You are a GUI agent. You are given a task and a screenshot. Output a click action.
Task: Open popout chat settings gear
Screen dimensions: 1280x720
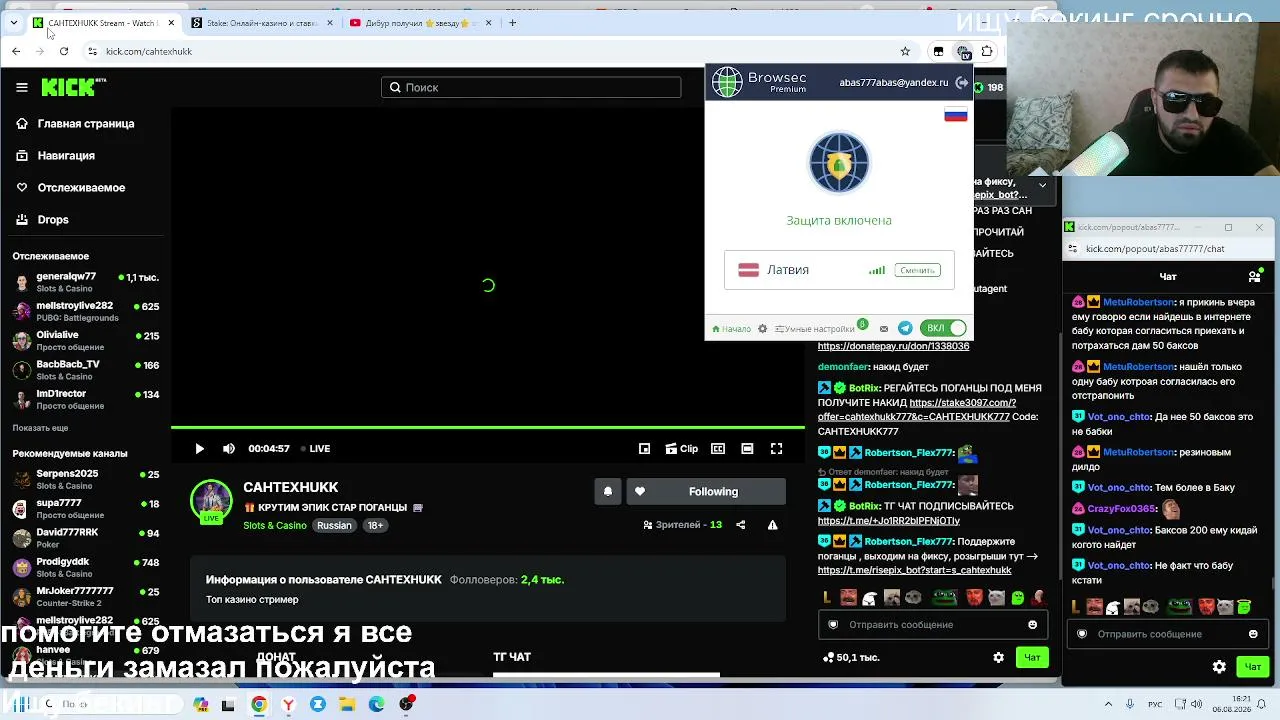[x=1219, y=667]
